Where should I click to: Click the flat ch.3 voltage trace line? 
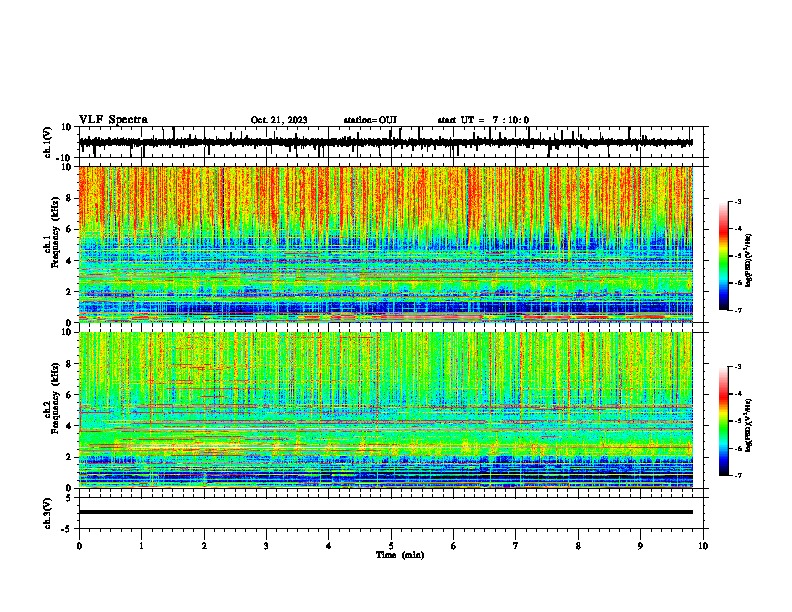(385, 512)
